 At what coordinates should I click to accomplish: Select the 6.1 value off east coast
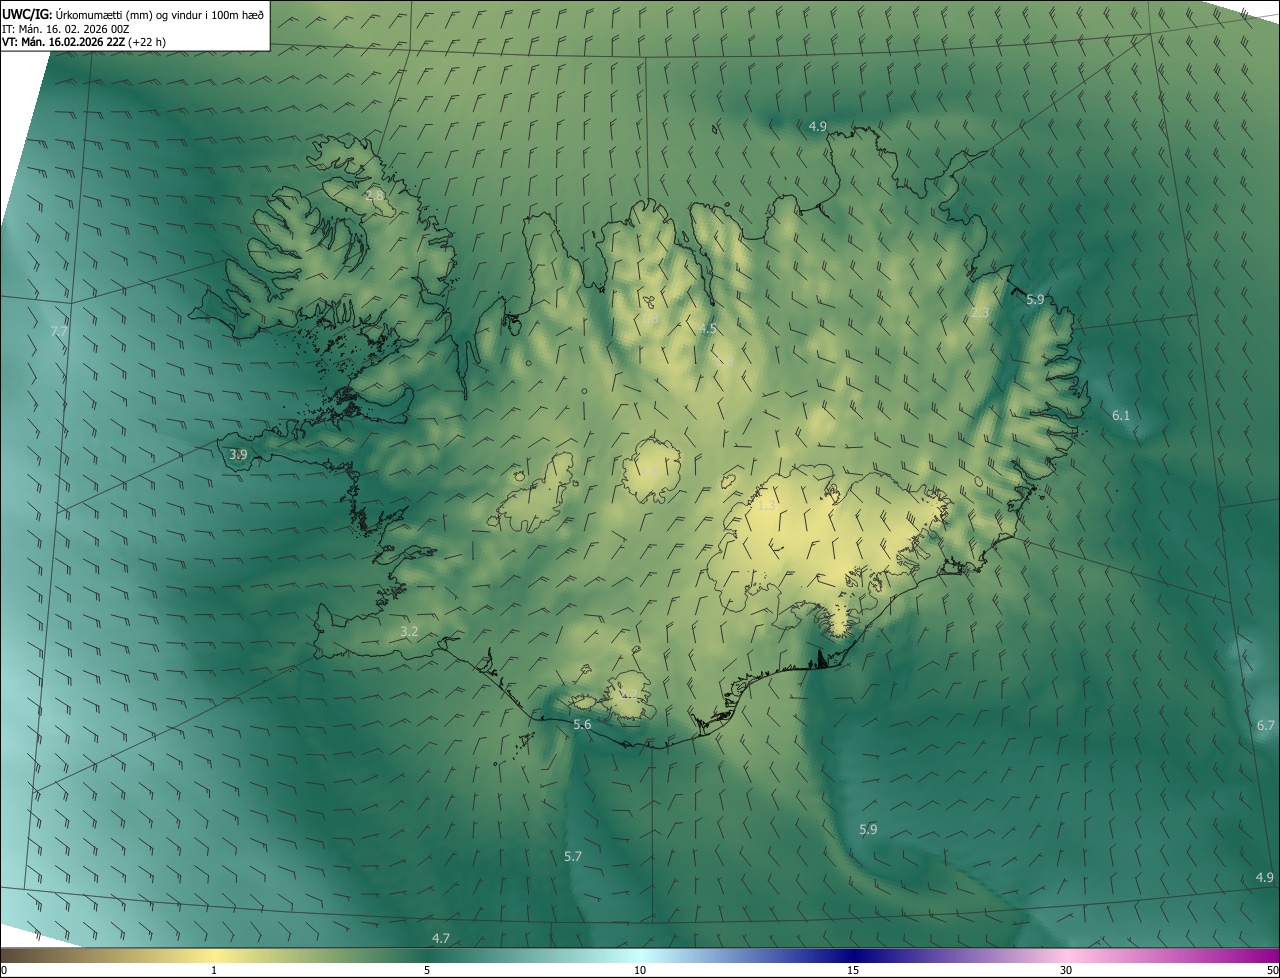[x=1121, y=415]
